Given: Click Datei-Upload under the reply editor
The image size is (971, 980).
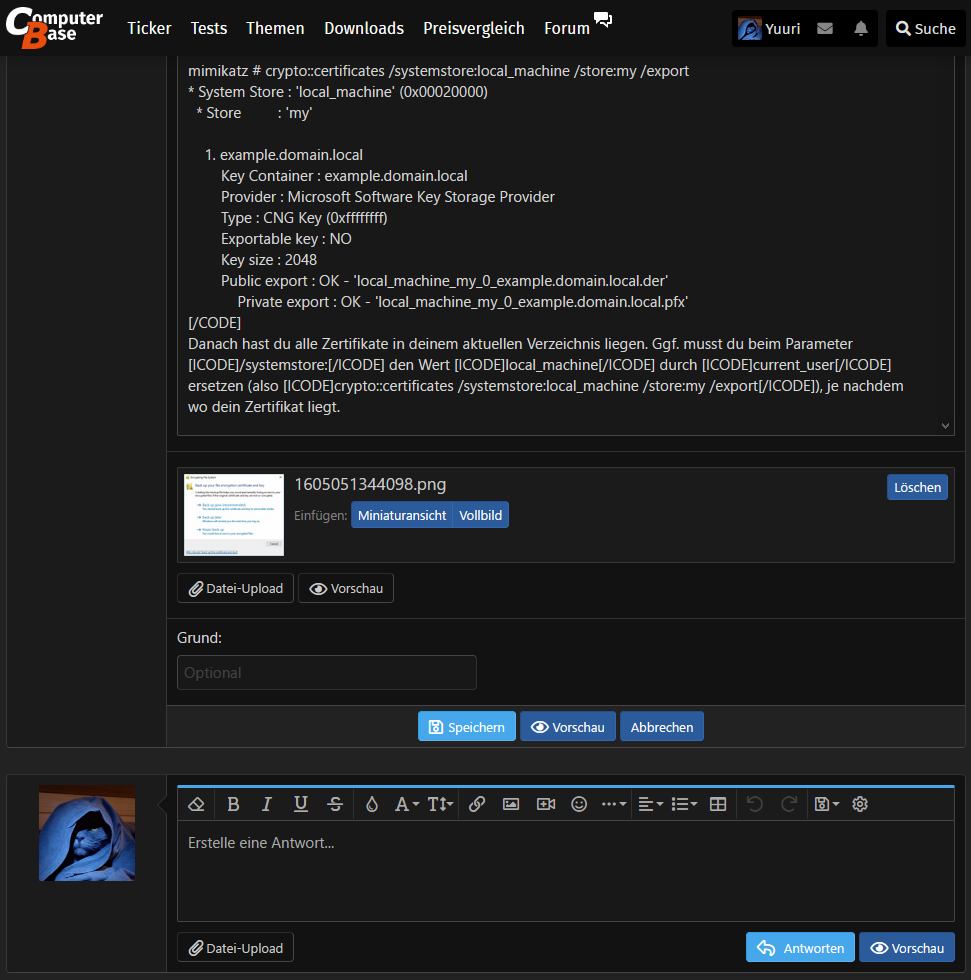Looking at the screenshot, I should 236,948.
